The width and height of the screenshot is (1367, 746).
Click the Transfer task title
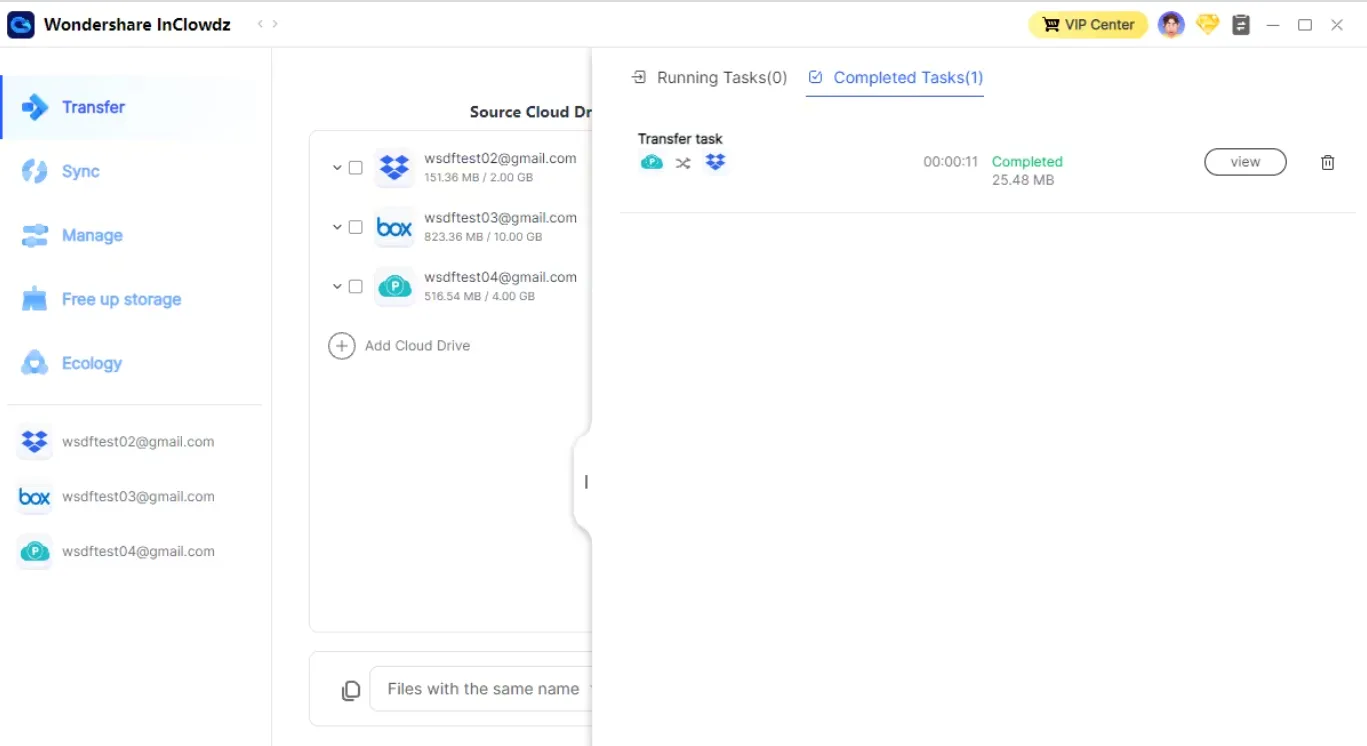(680, 139)
